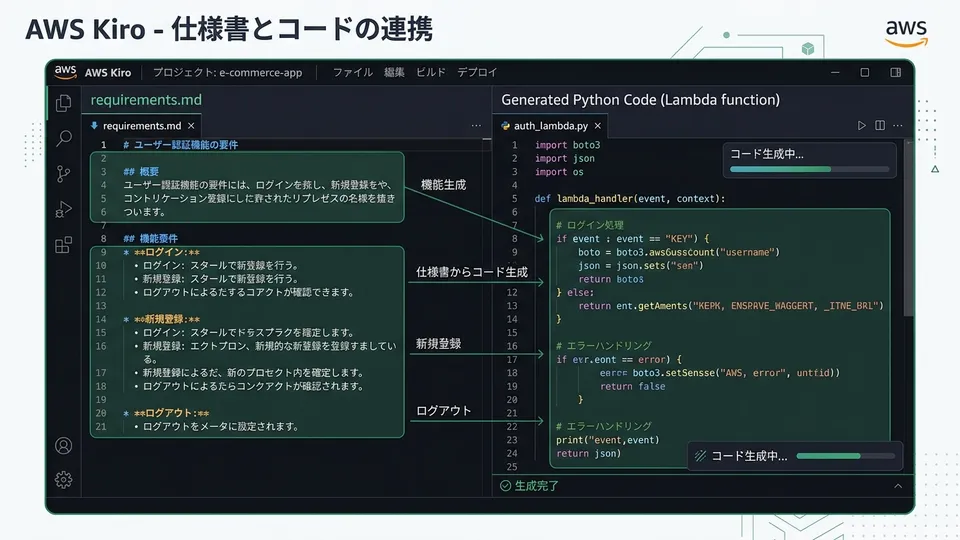Click the '# ログイン処理' comment
This screenshot has height=540, width=960.
click(590, 225)
